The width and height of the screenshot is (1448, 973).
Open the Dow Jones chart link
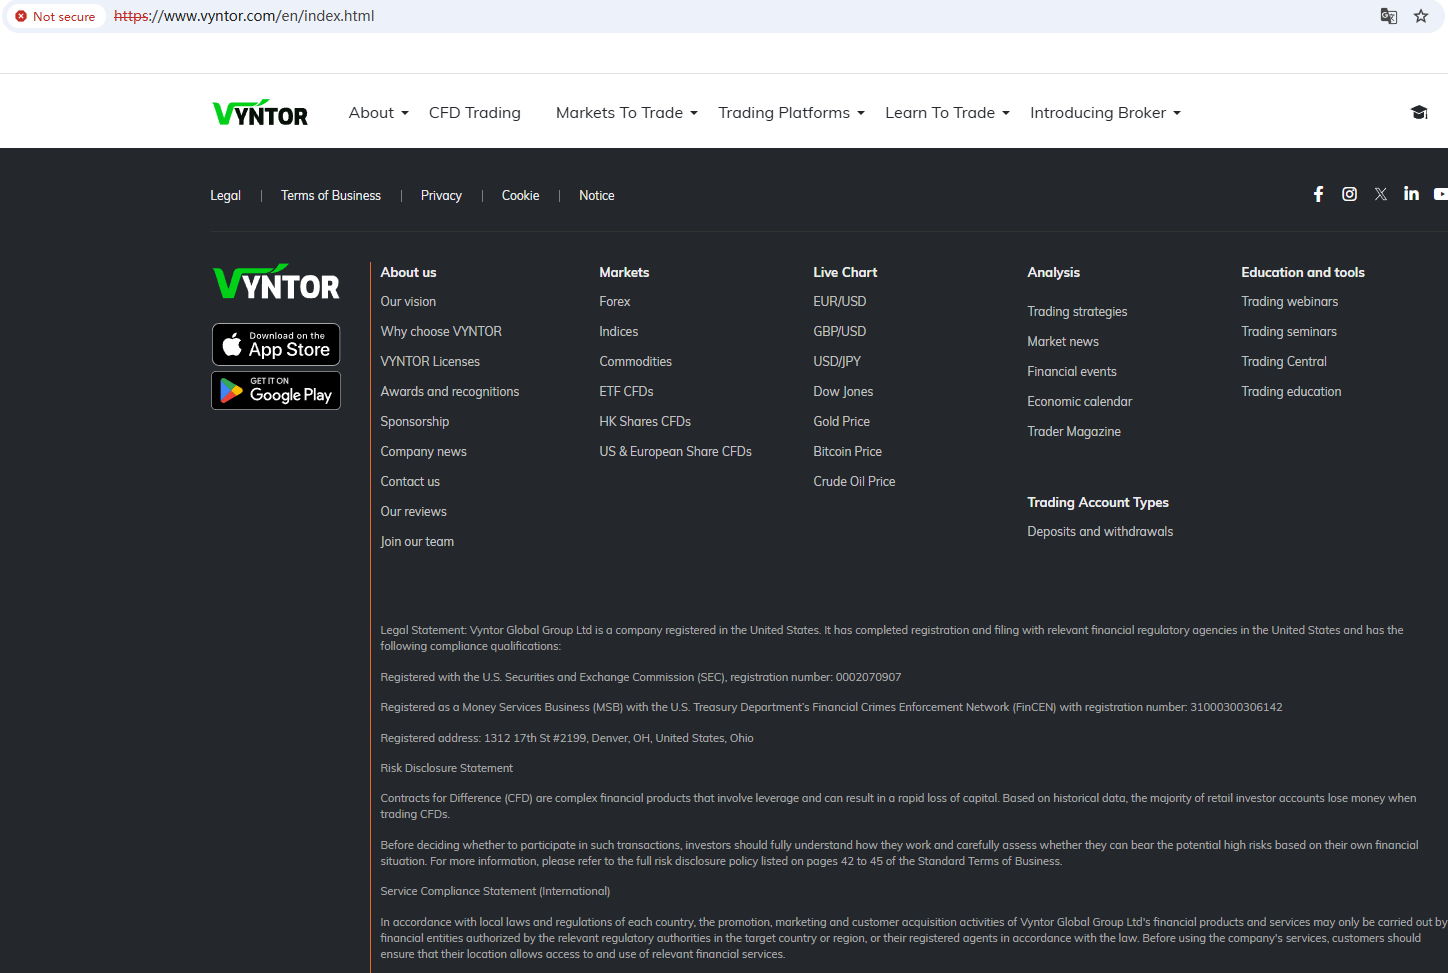tap(843, 392)
